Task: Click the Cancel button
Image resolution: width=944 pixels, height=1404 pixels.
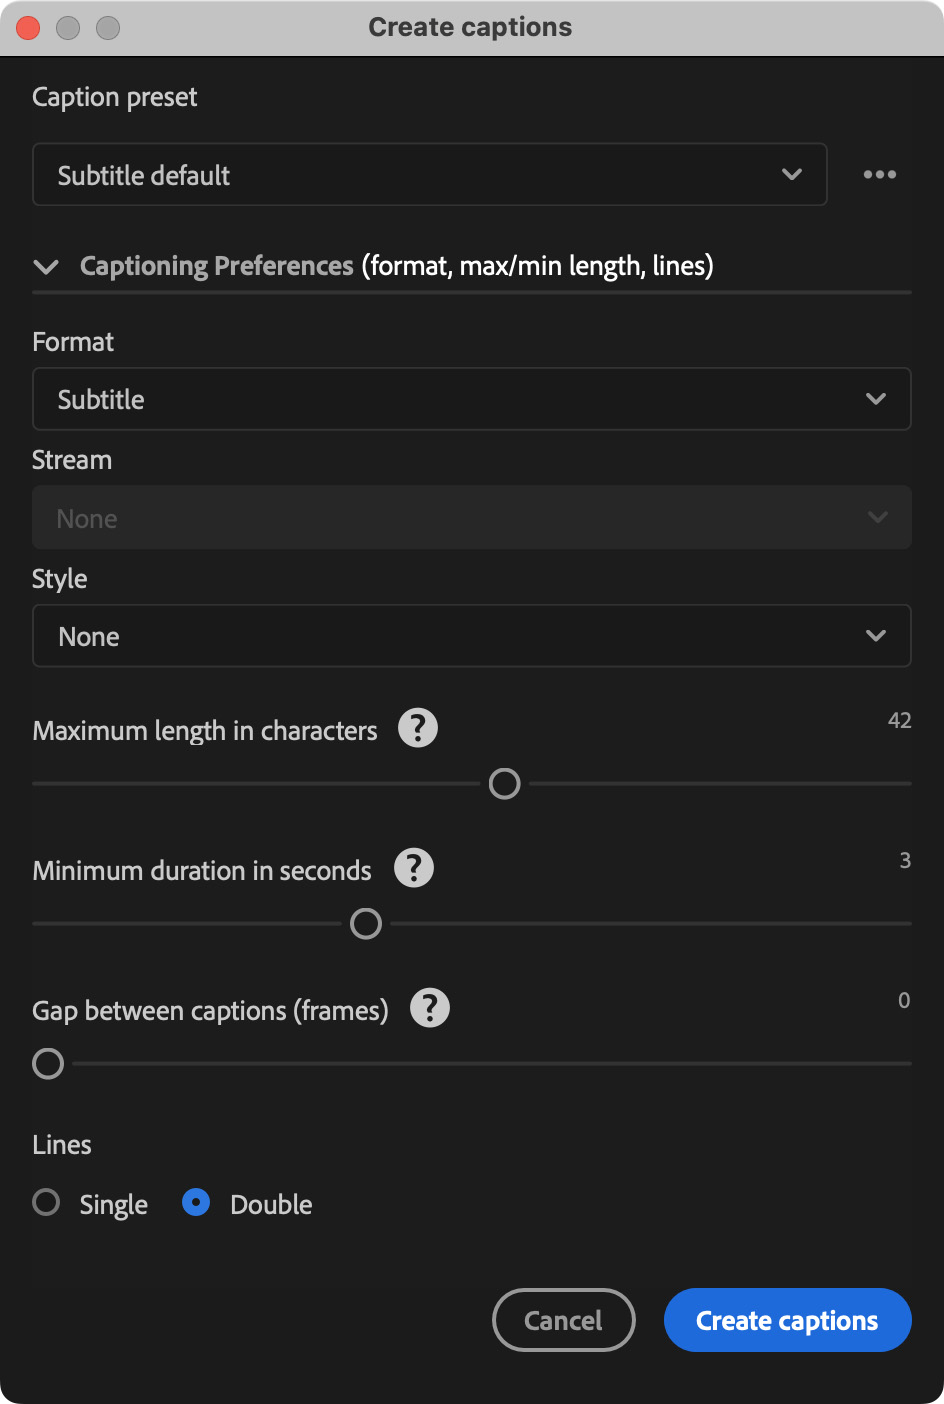Action: point(564,1320)
